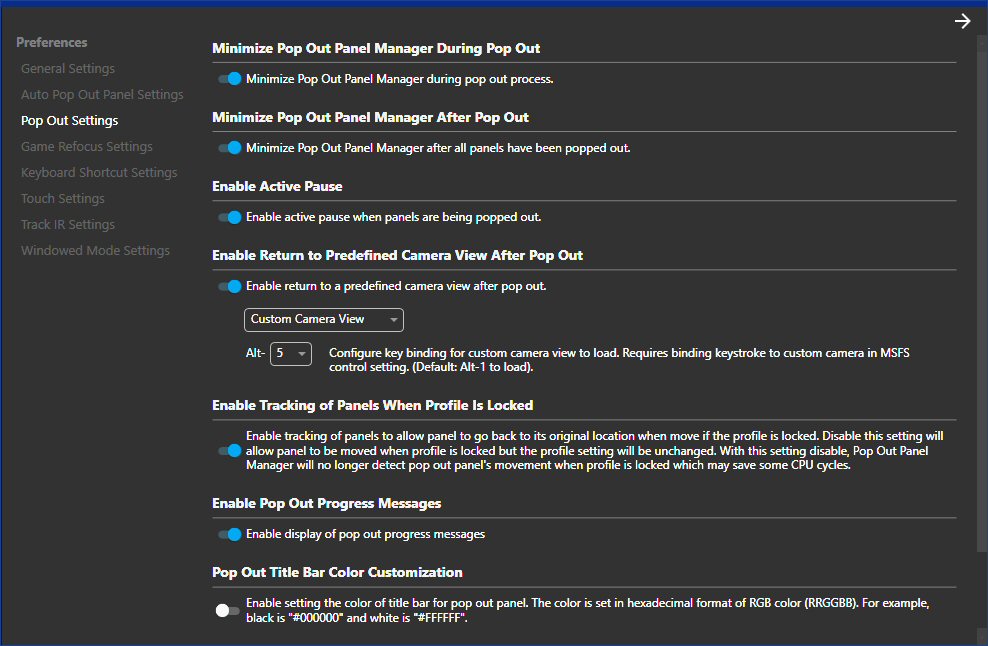
Task: Disable display of pop out progress messages
Action: click(230, 534)
